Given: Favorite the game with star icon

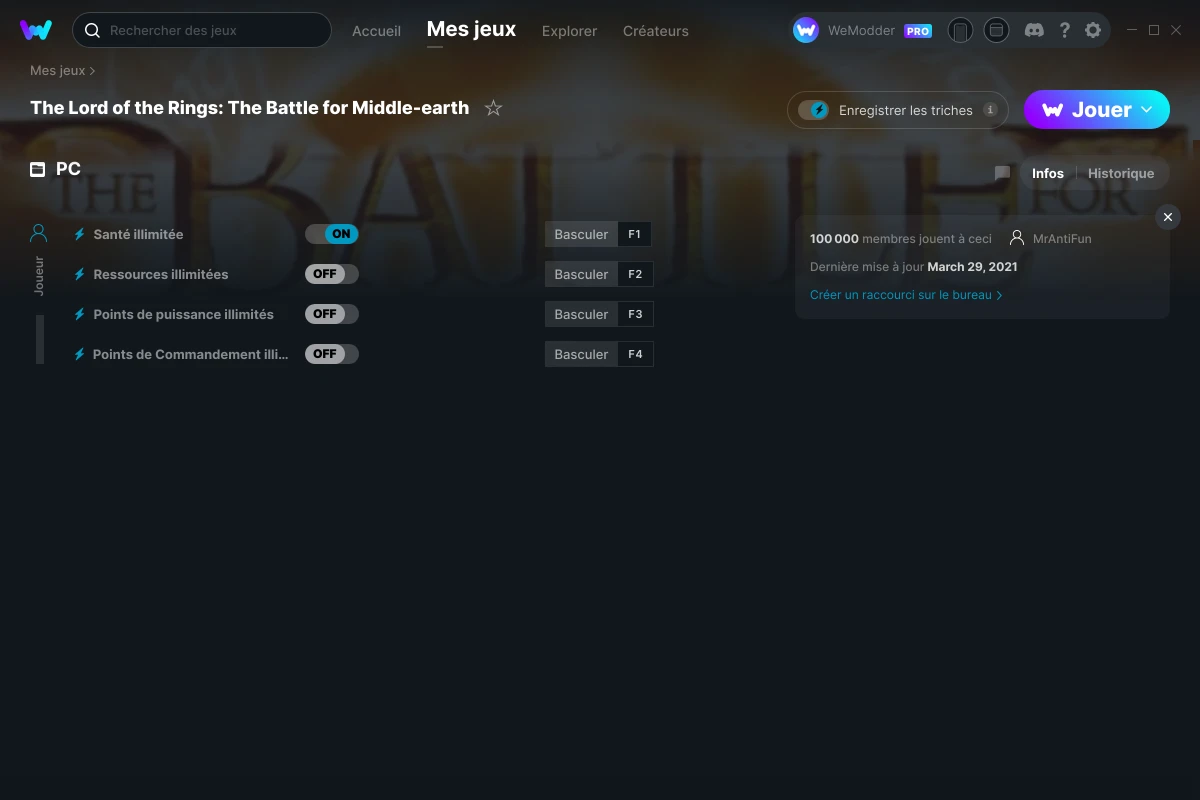Looking at the screenshot, I should coord(493,108).
